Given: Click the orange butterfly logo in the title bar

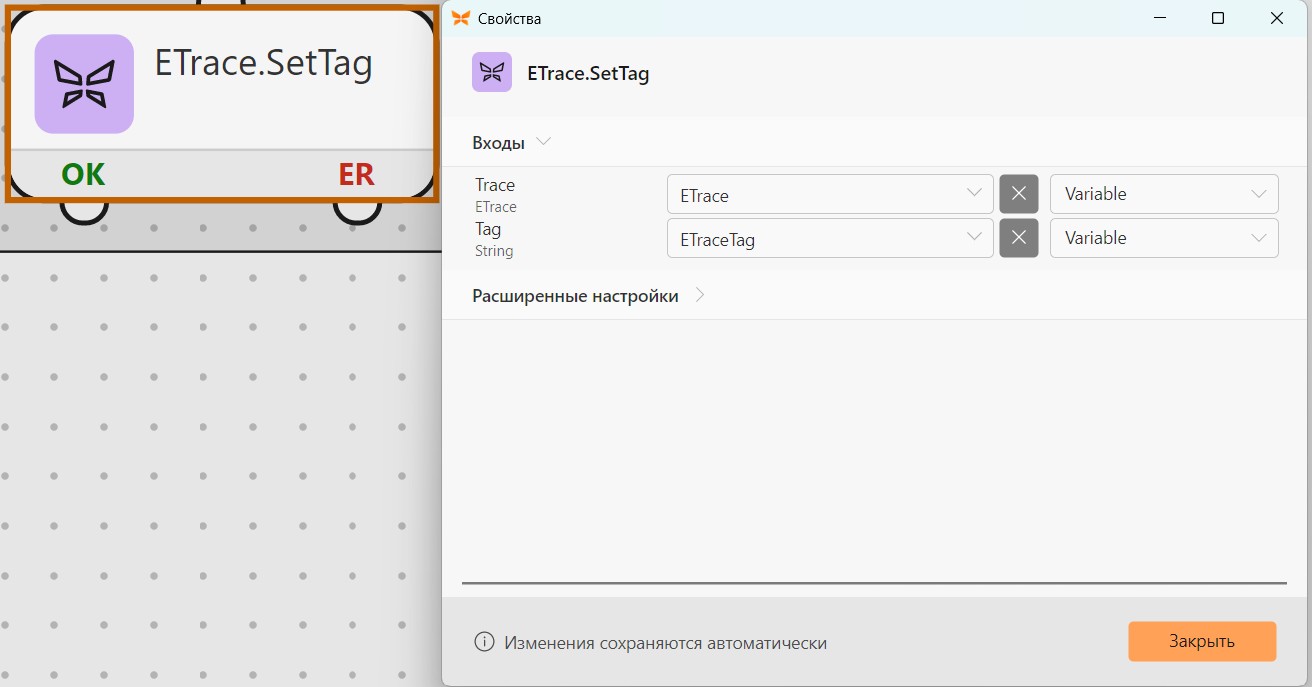Looking at the screenshot, I should (x=460, y=18).
